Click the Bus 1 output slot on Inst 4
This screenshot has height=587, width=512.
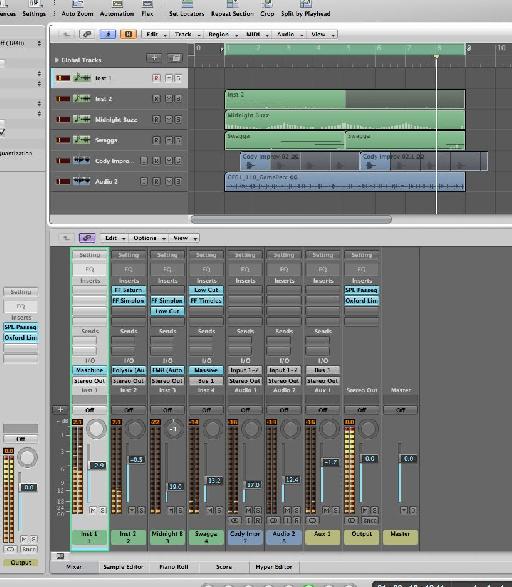[x=206, y=381]
